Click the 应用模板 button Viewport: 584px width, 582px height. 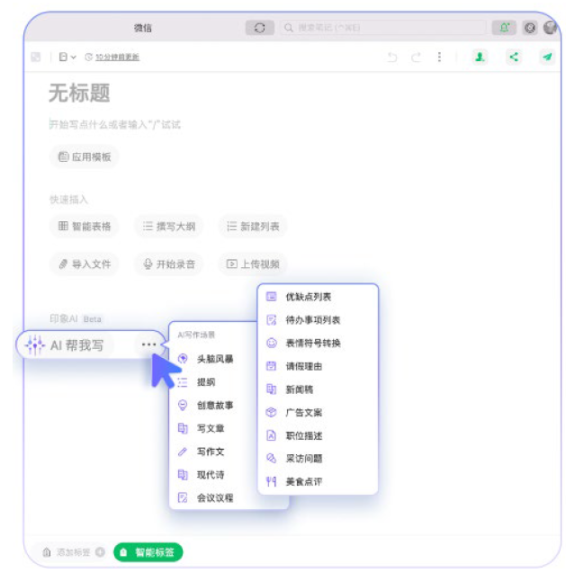(x=85, y=157)
